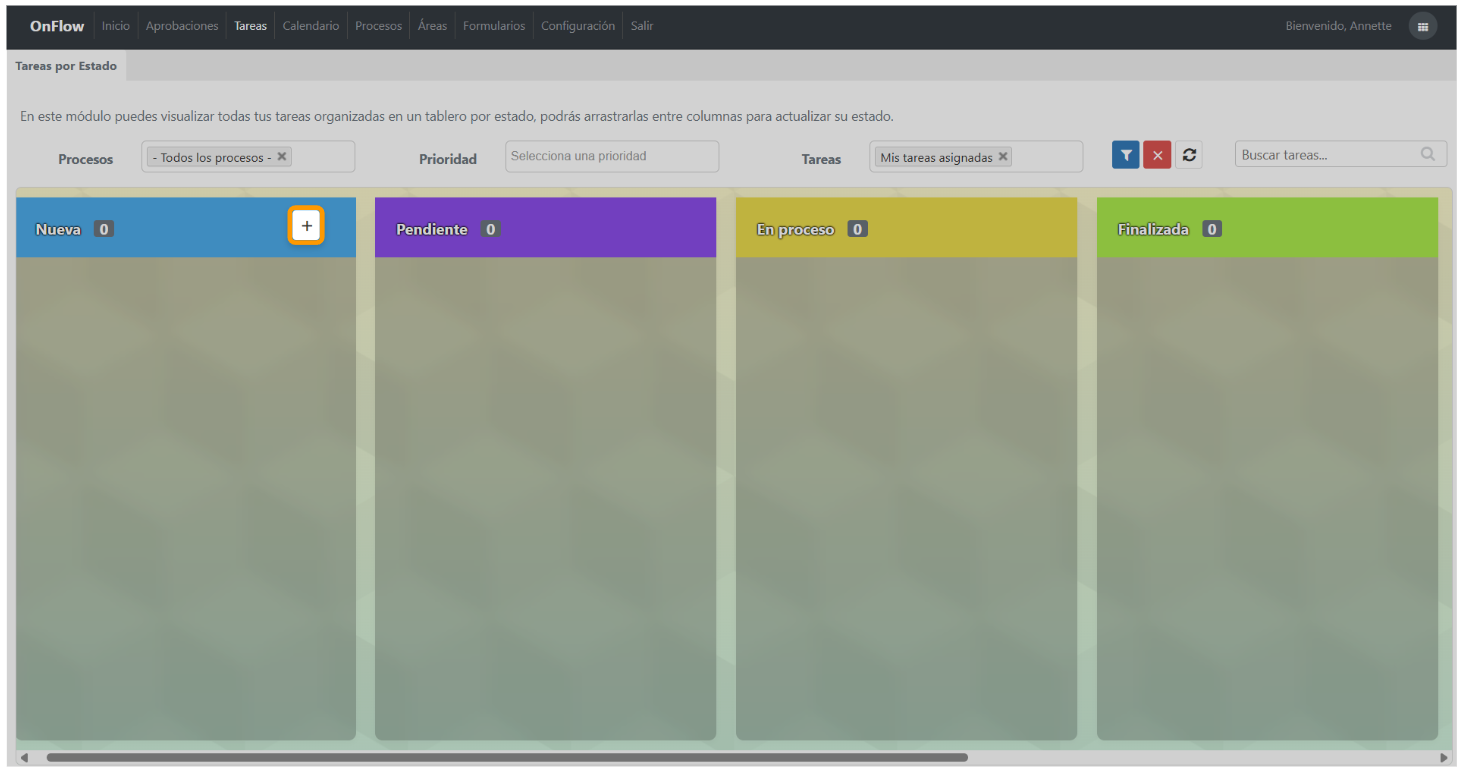Viewport: 1460px width, 776px height.
Task: Remove the "Todos los procesos" filter tag
Action: 282,156
